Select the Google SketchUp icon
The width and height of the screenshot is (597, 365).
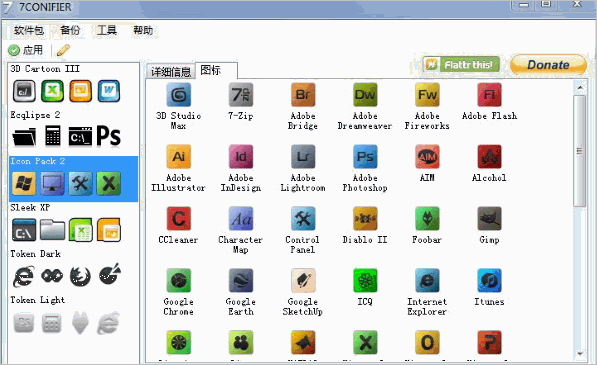tap(303, 281)
